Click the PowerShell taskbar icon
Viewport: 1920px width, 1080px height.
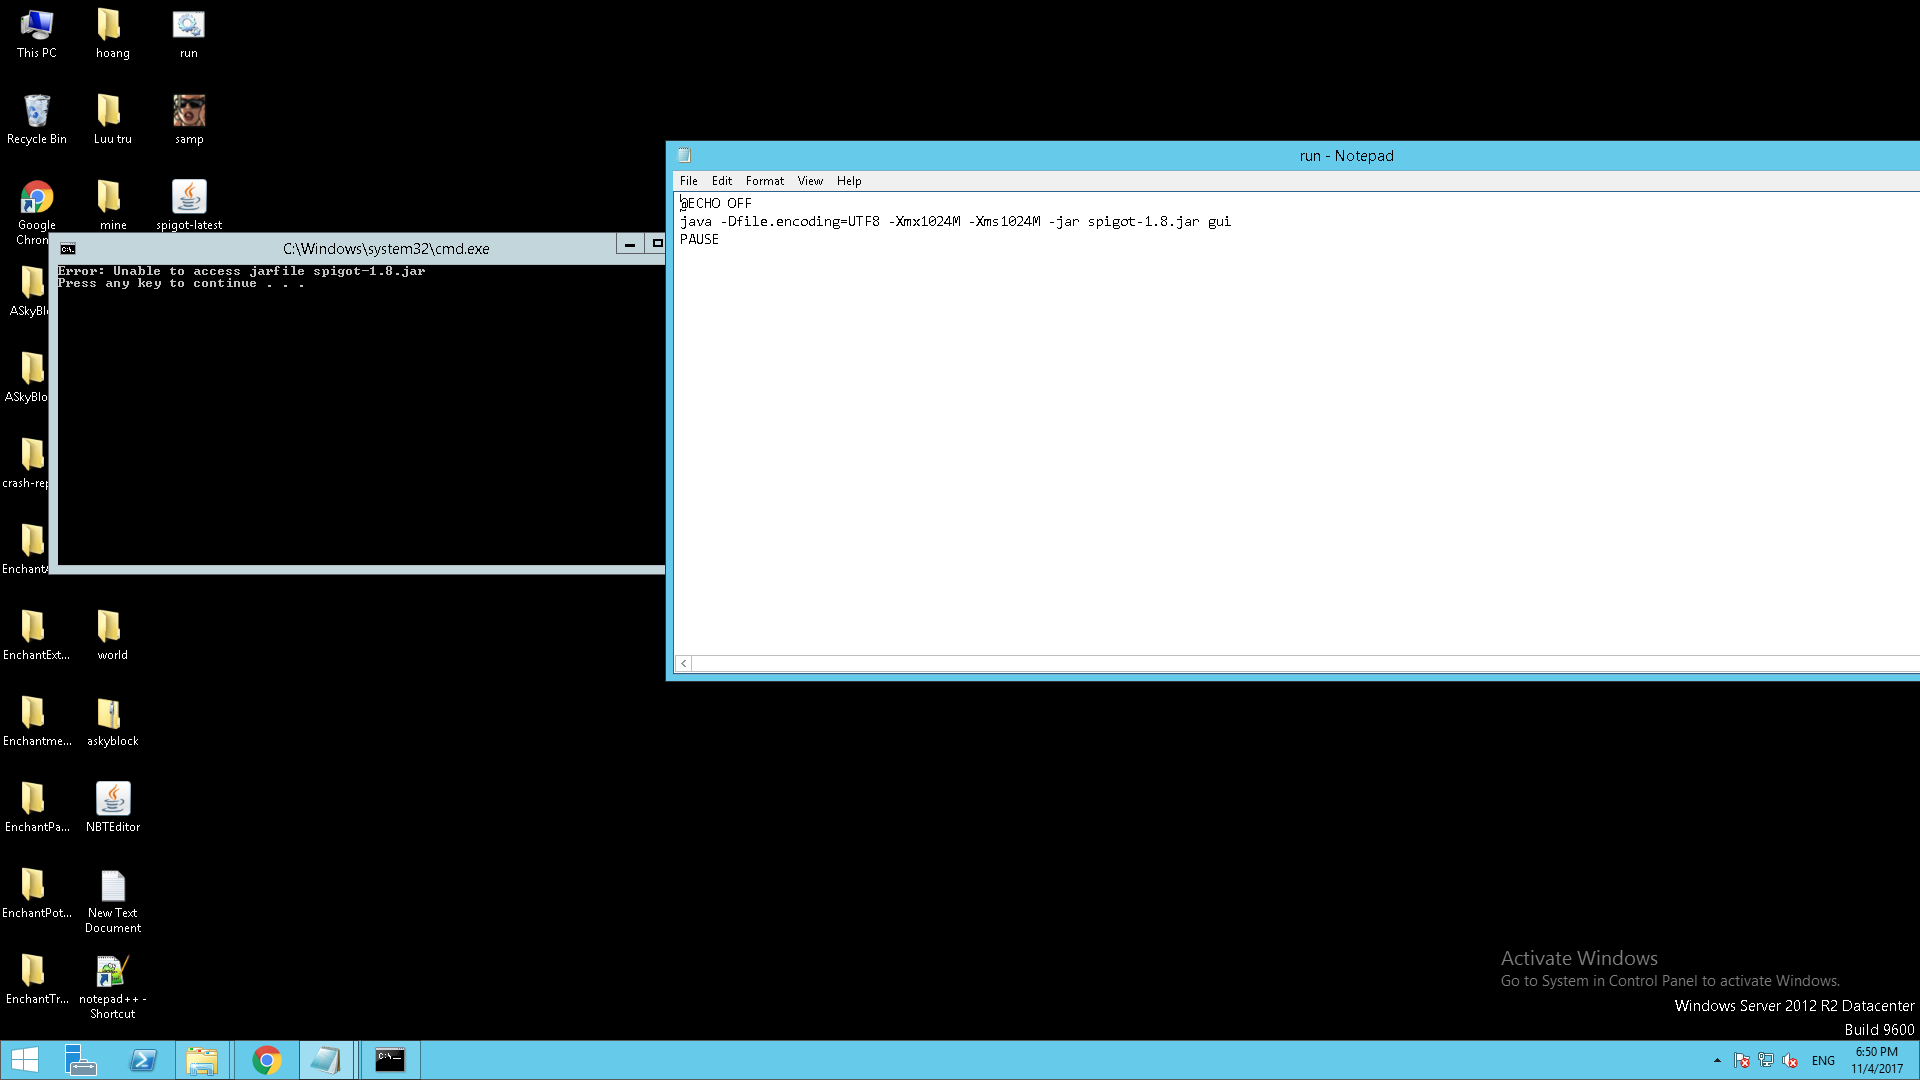[x=143, y=1060]
